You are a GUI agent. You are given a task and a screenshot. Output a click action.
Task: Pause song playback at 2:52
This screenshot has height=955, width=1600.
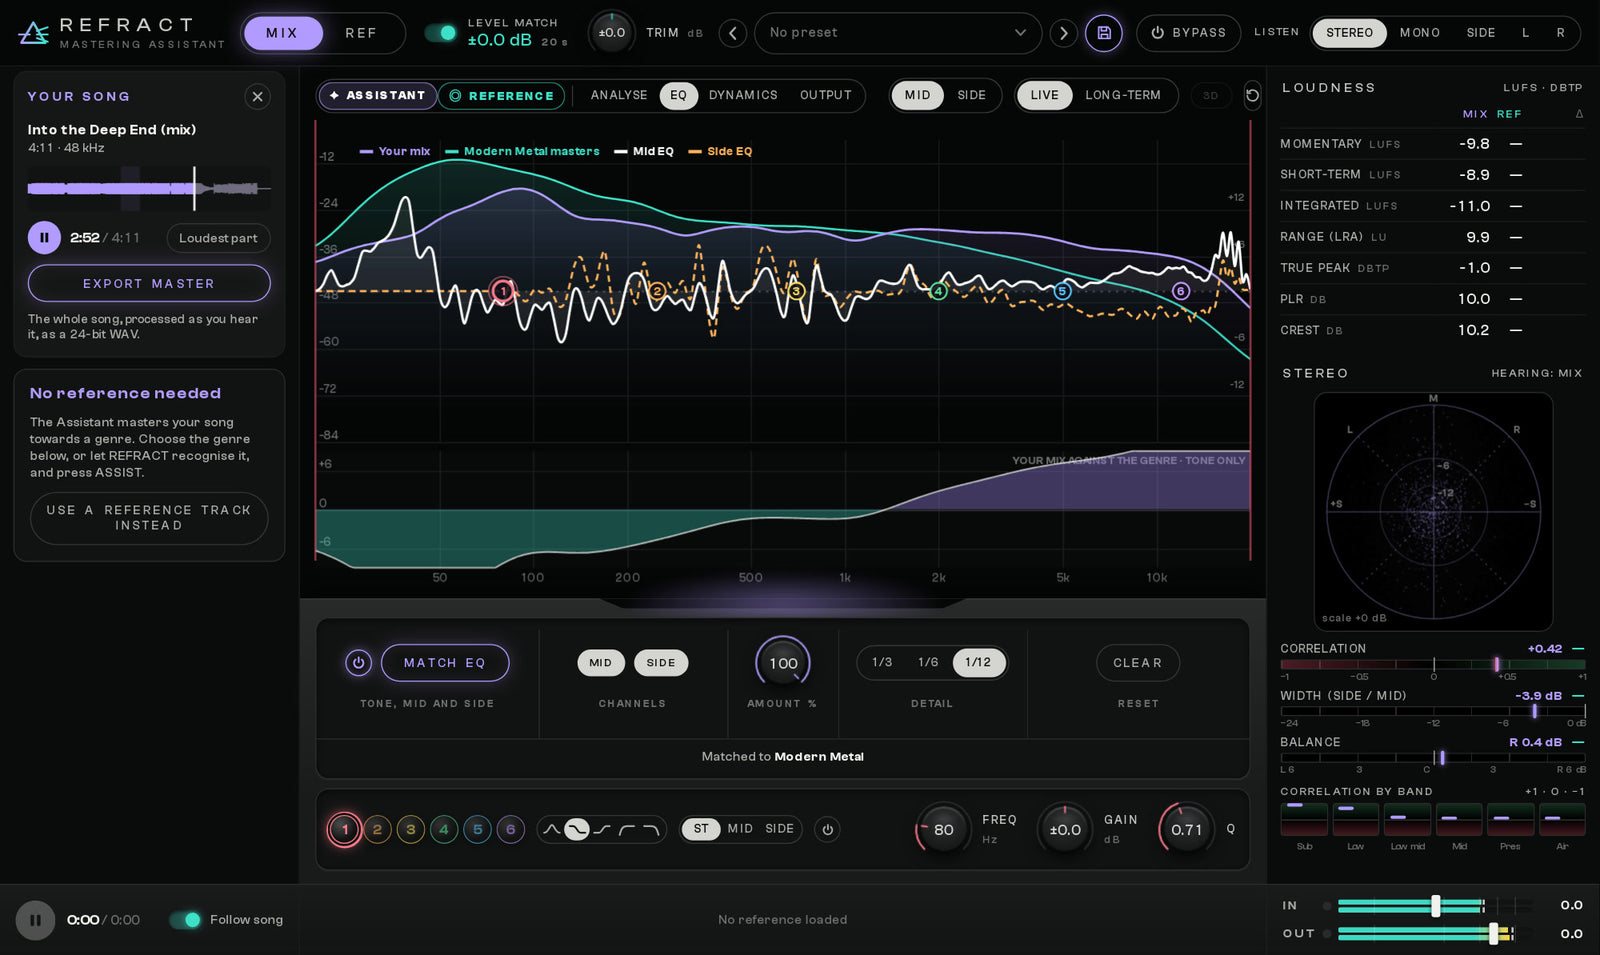pyautogui.click(x=44, y=238)
